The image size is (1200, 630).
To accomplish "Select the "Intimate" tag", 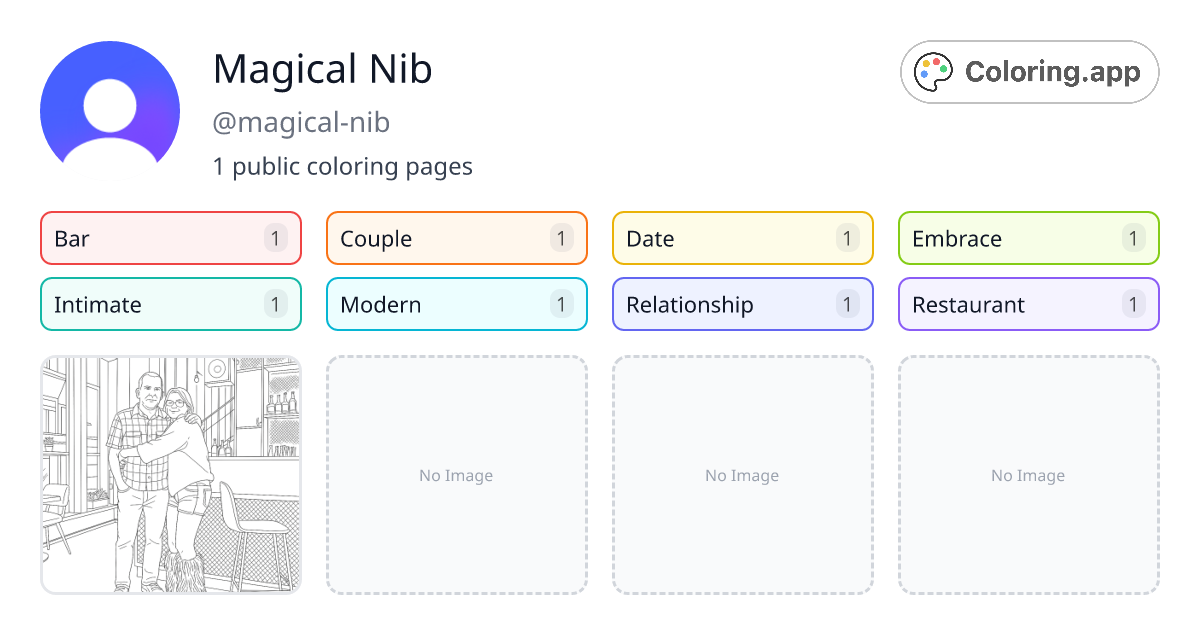I will pyautogui.click(x=170, y=304).
